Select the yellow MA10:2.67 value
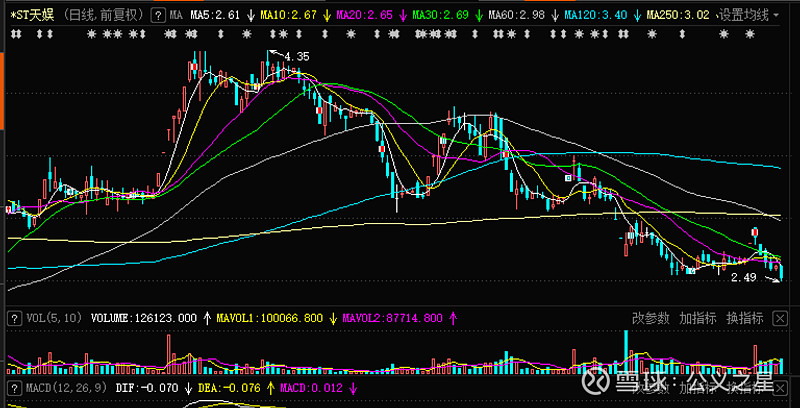800x408 pixels. [x=289, y=16]
